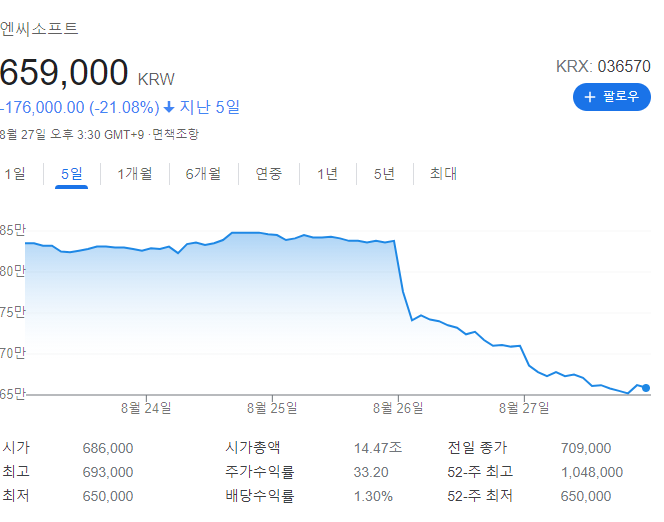Click the KRX: 036570 ticker label
The image size is (664, 522).
coord(603,66)
